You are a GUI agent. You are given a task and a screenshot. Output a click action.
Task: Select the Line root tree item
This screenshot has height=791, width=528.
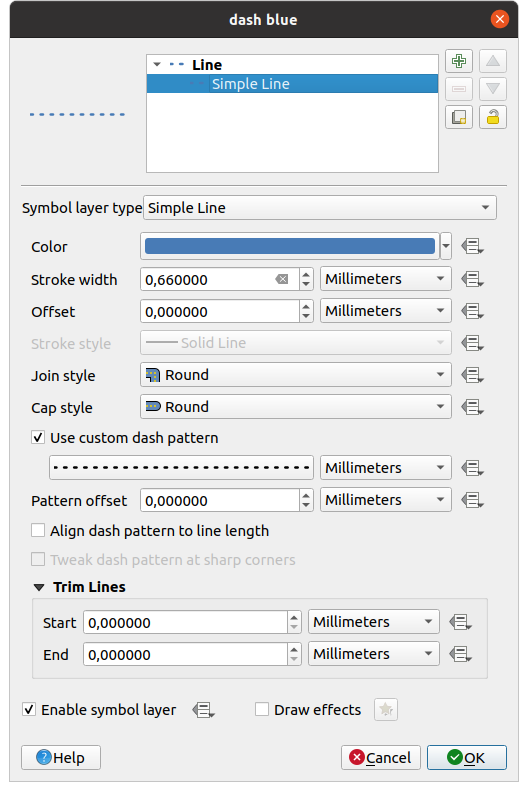207,65
